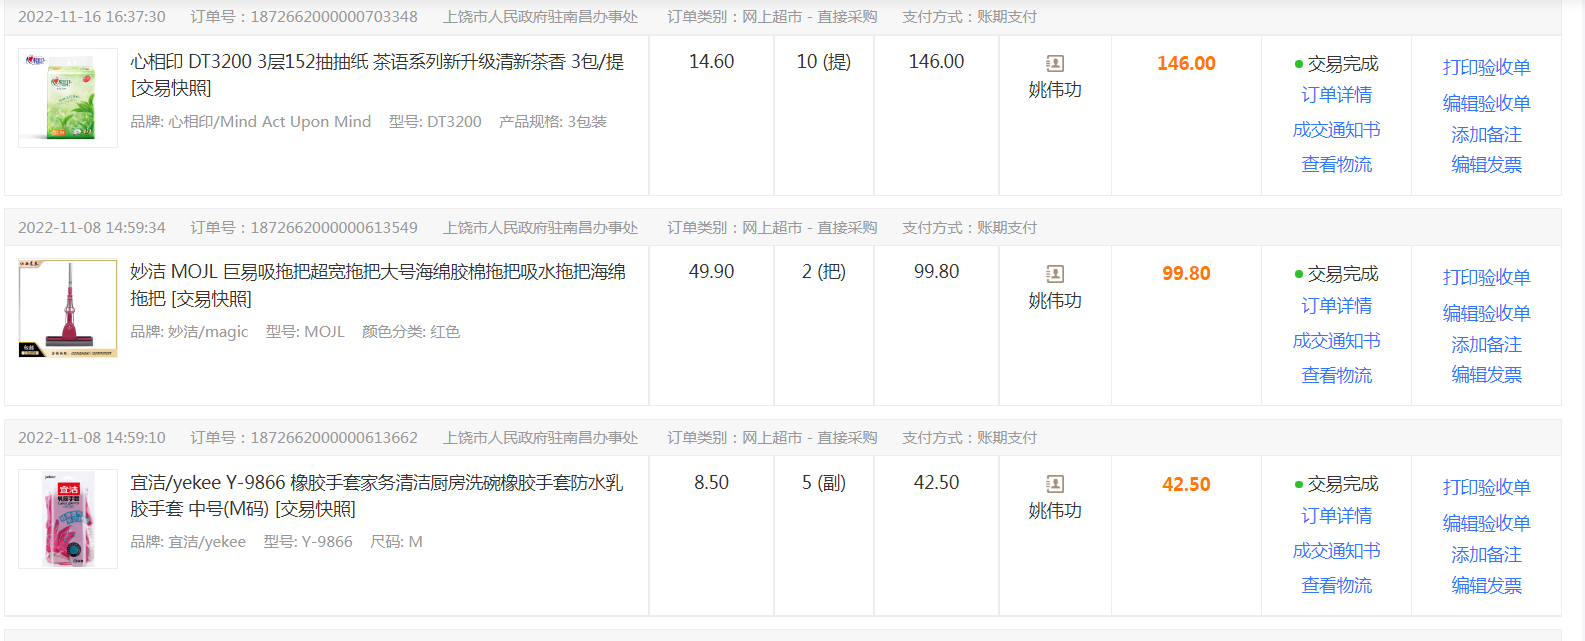Click the orange total 42.50
Viewport: 1585px width, 641px height.
(1186, 484)
